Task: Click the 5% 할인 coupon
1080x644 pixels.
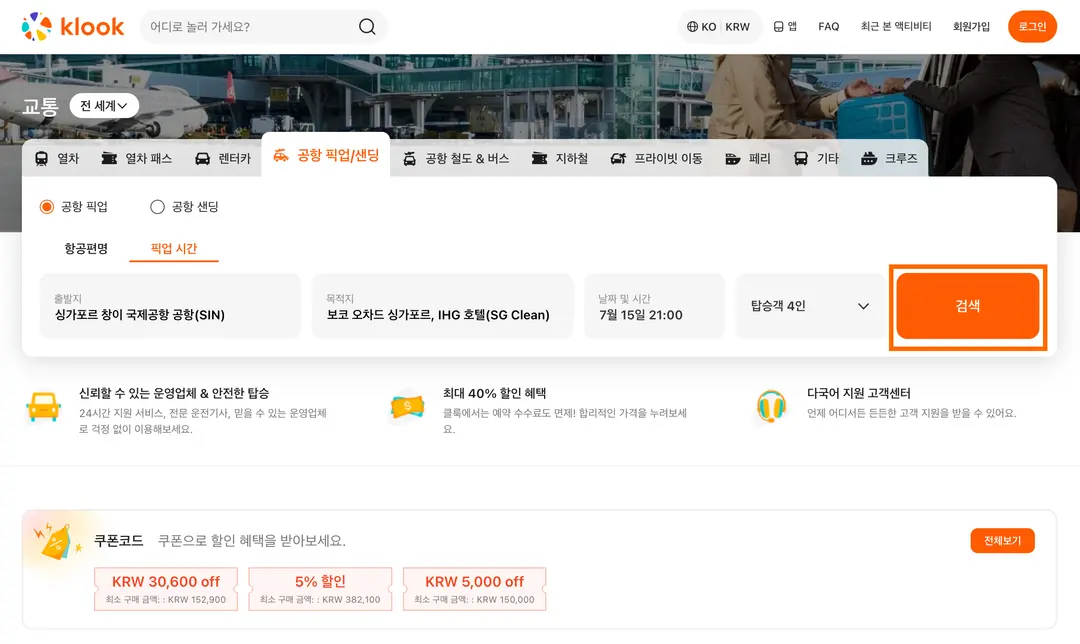Action: click(320, 589)
